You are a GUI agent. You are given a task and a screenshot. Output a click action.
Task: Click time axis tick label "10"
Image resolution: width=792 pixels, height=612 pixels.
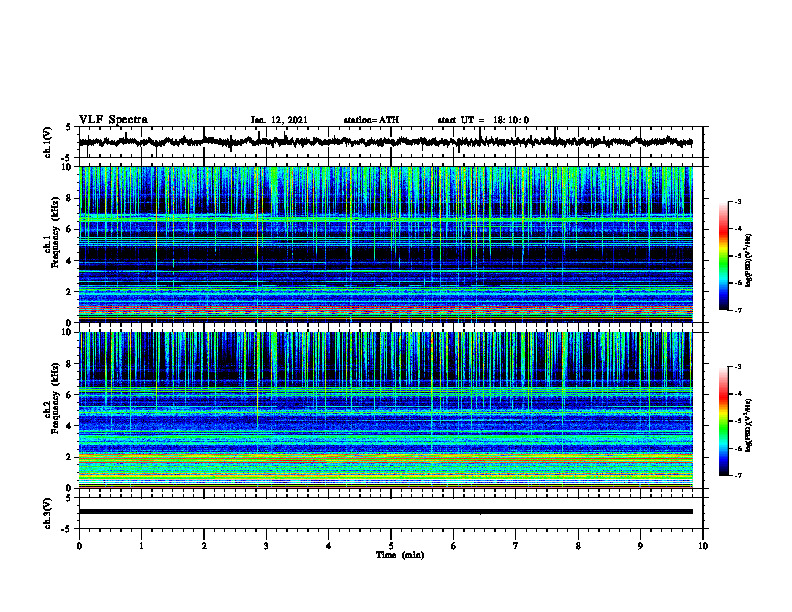(x=703, y=546)
